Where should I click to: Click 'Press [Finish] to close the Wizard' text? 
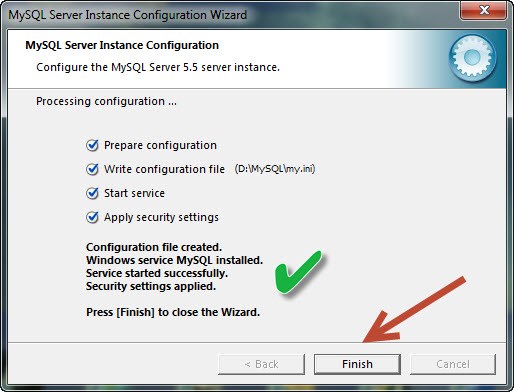173,312
